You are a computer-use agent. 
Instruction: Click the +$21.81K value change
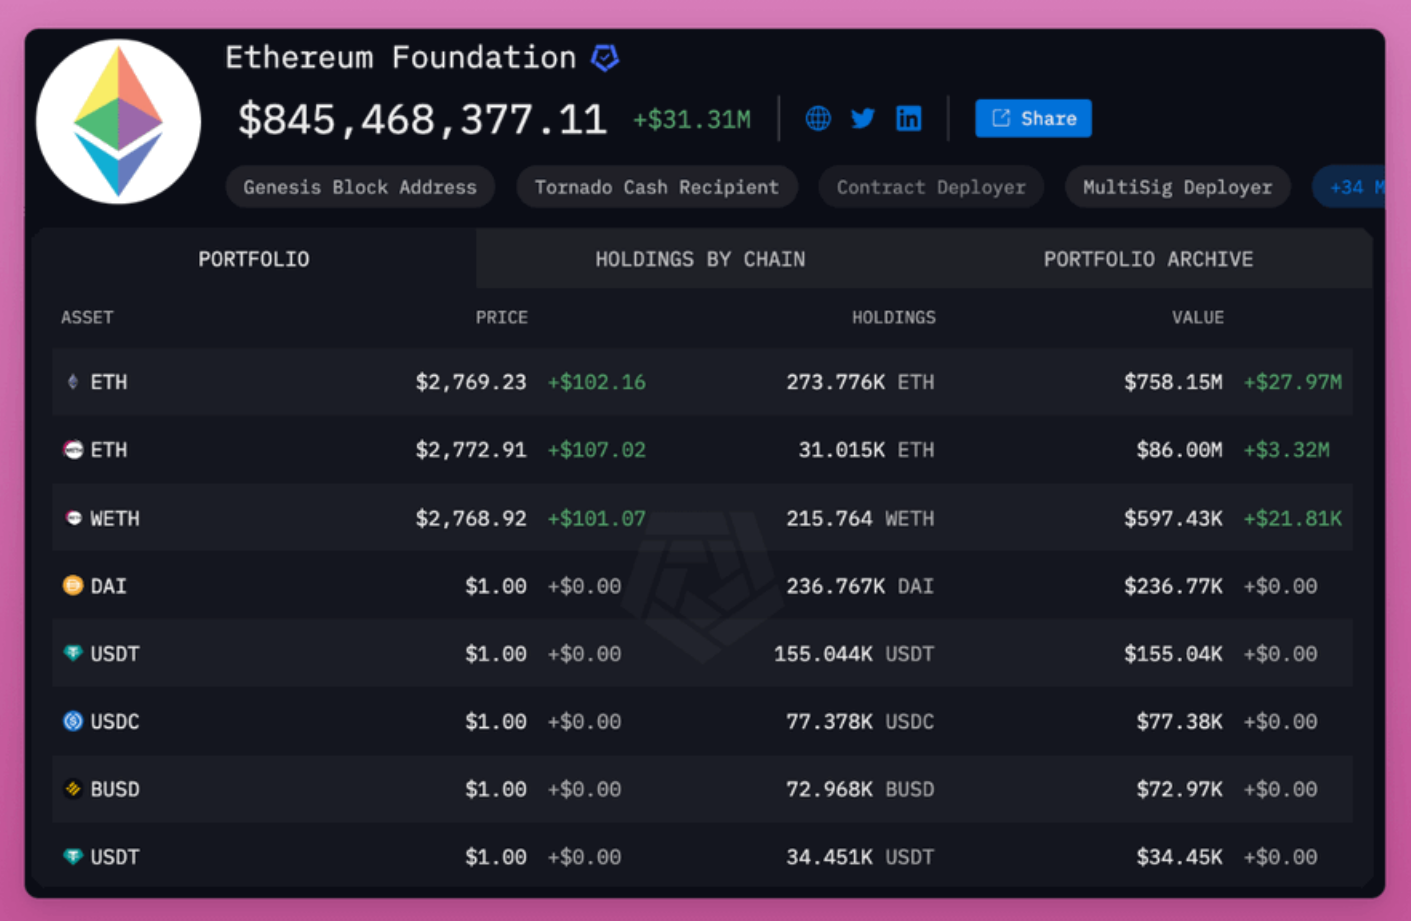(1293, 518)
